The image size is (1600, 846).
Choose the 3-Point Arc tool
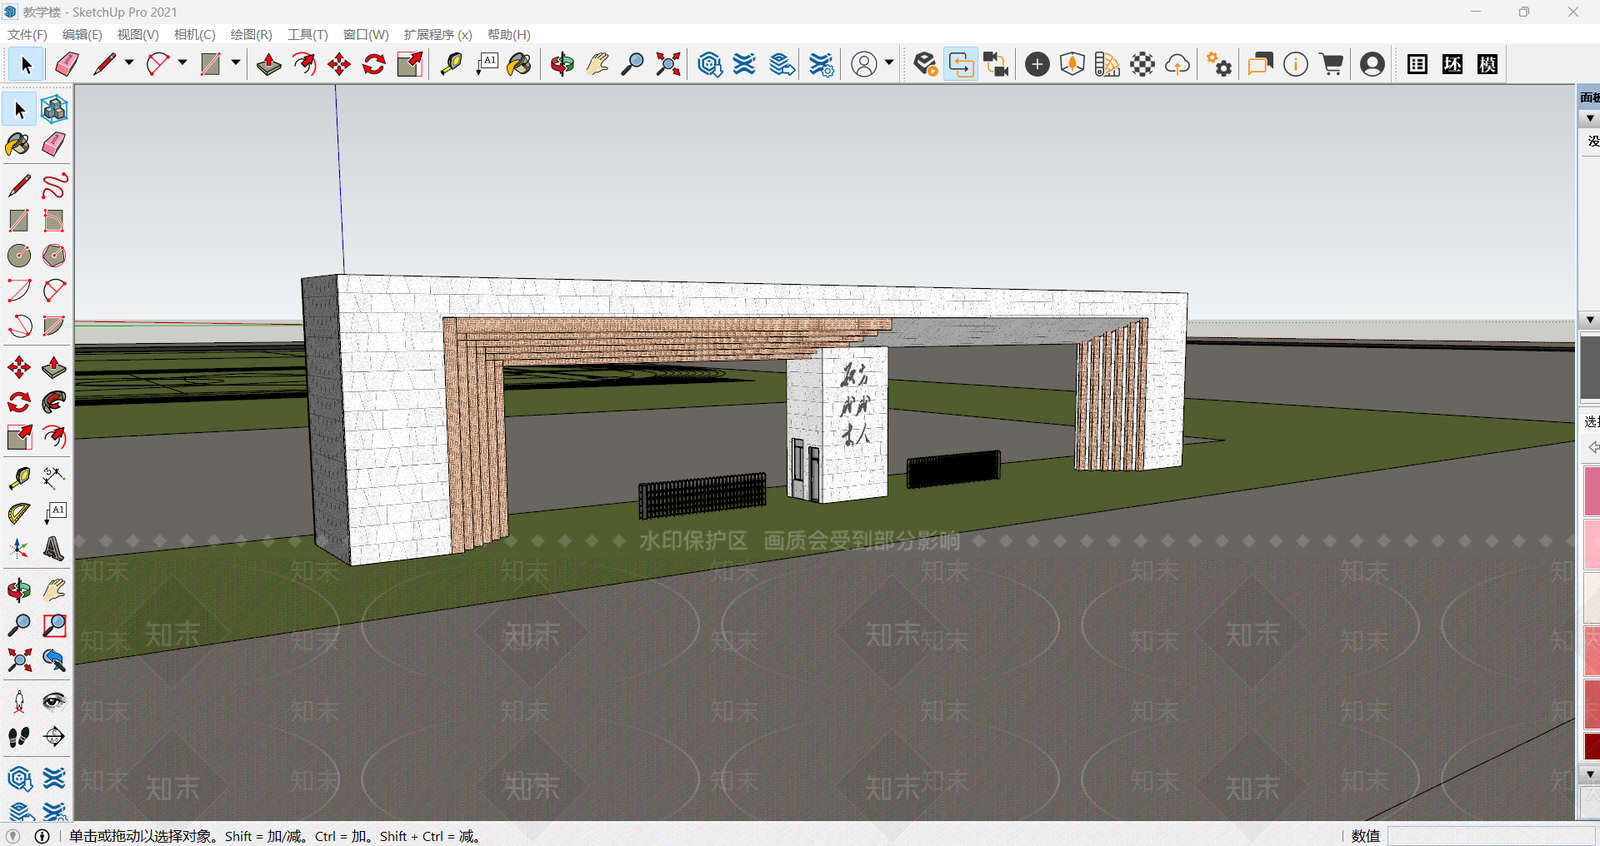coord(18,326)
